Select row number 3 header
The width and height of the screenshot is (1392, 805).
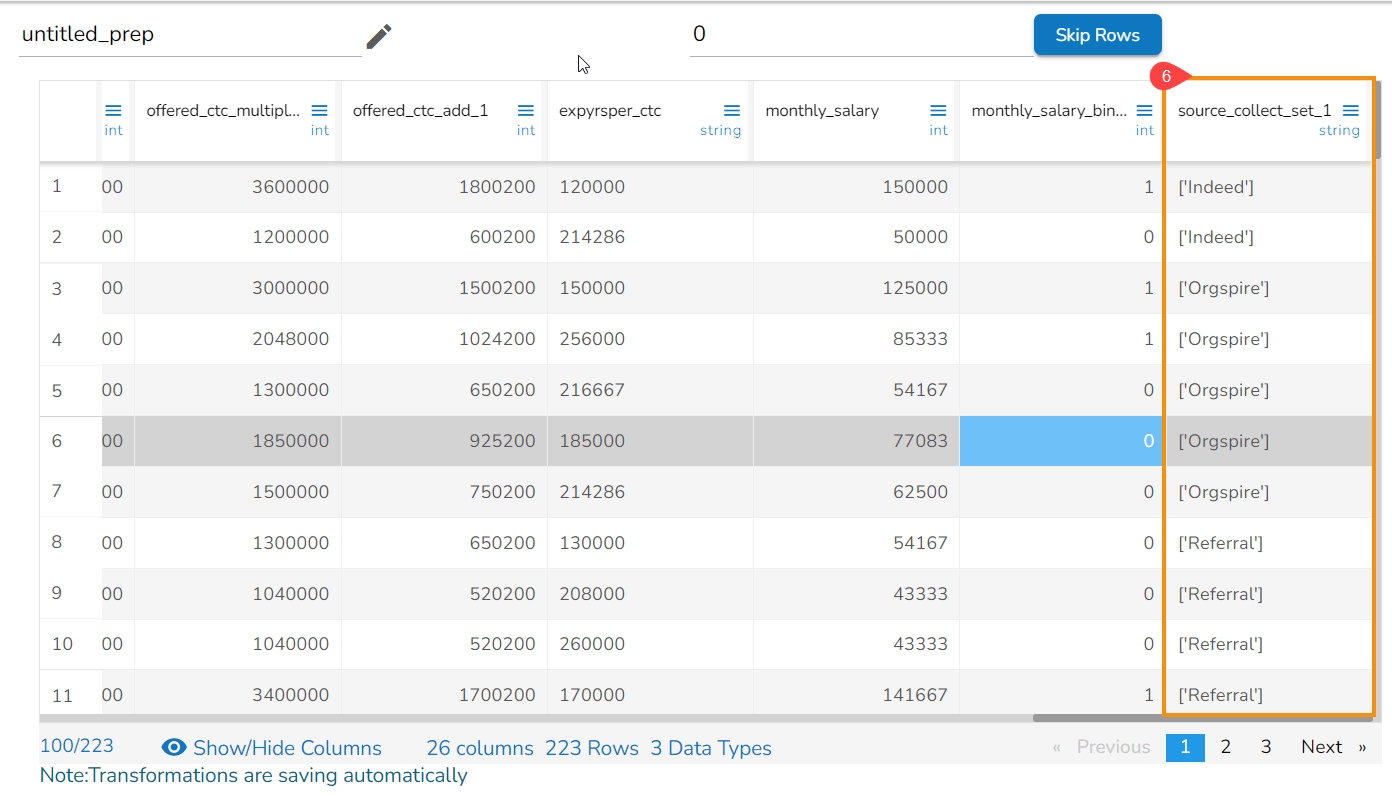pyautogui.click(x=57, y=289)
